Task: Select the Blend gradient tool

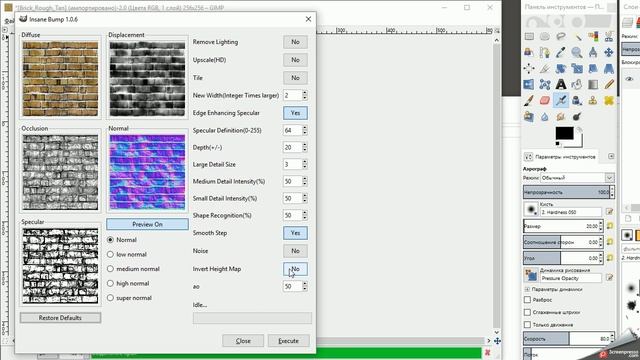Action: (x=593, y=84)
